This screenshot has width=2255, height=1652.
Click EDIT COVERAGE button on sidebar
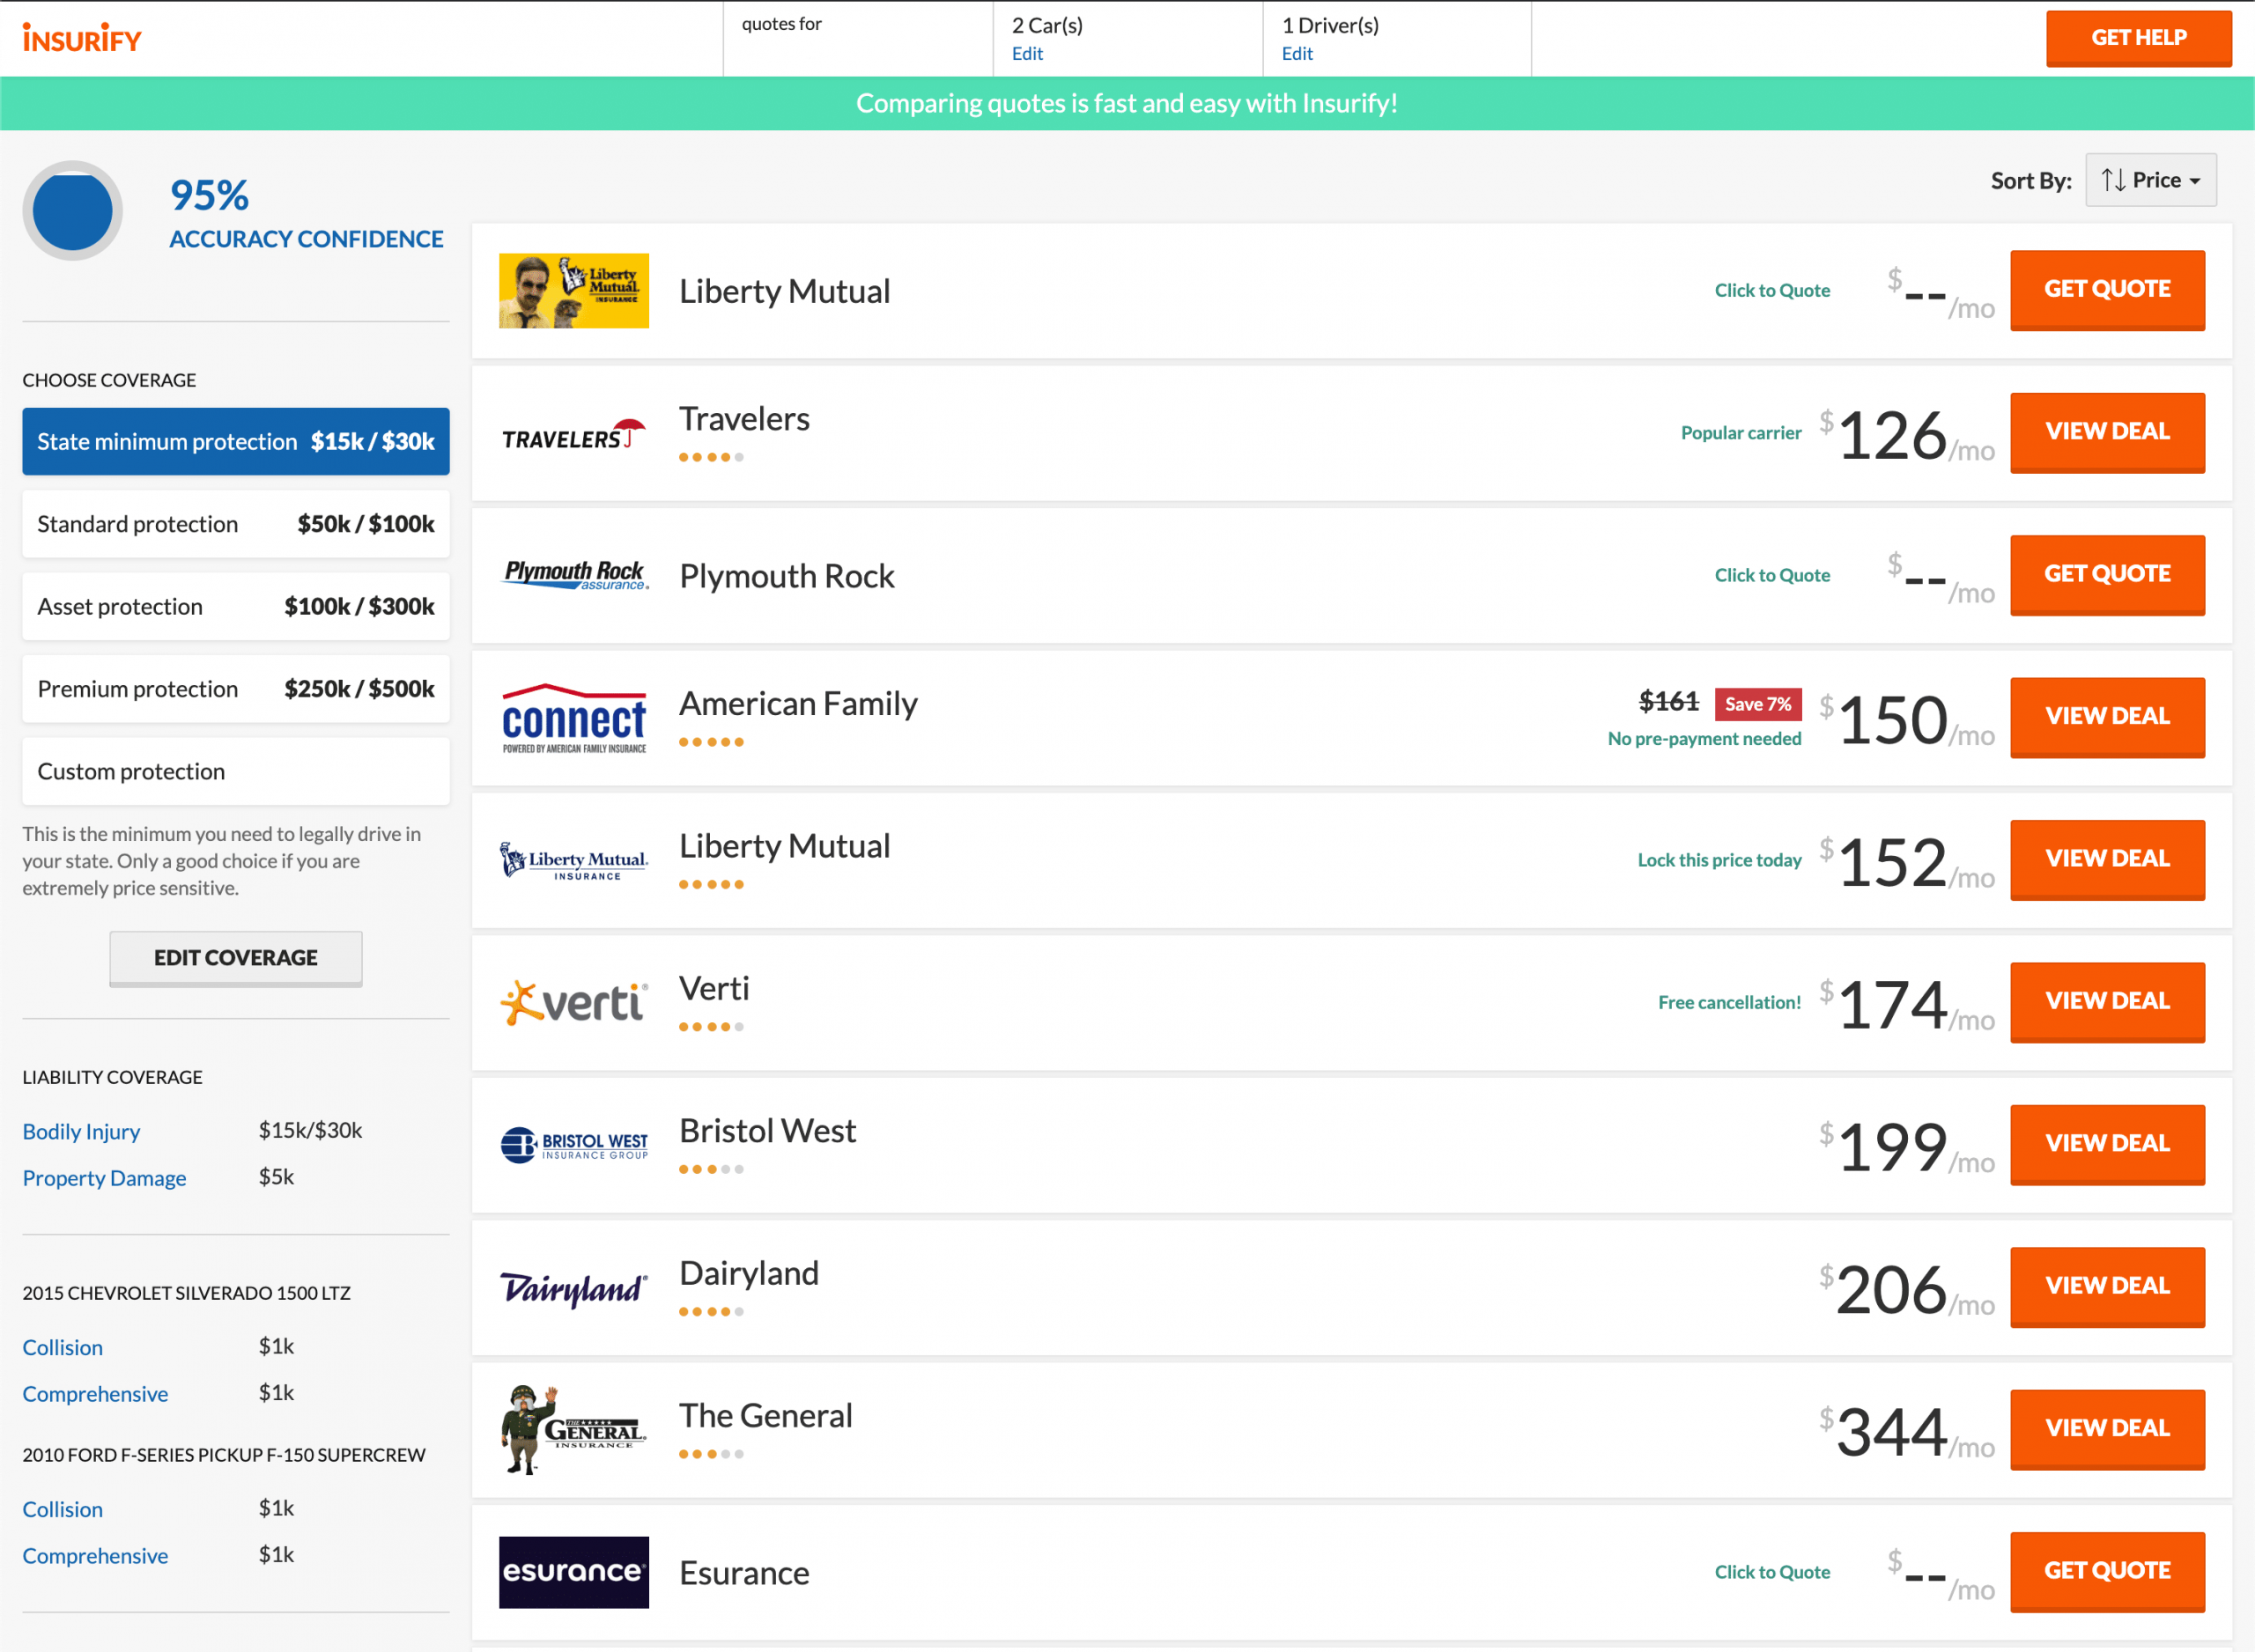(x=234, y=955)
